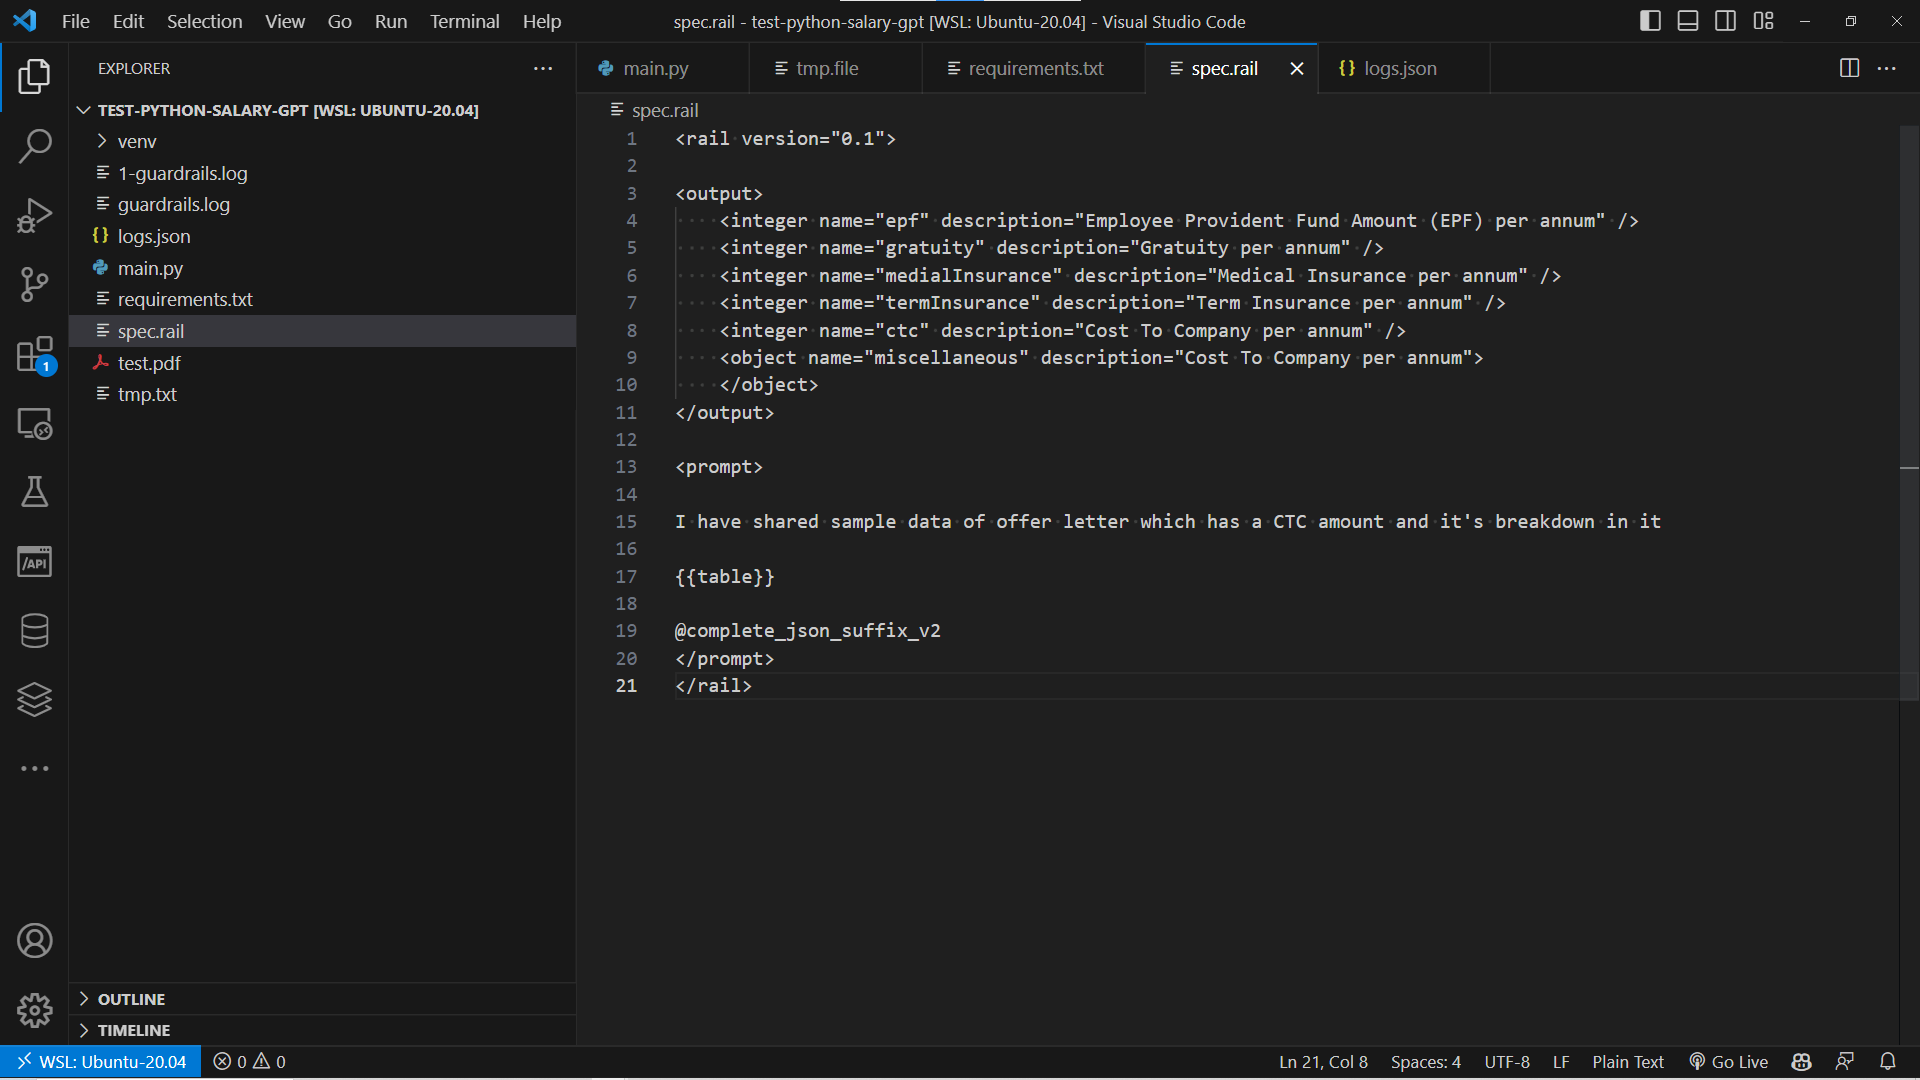Open the Terminal menu

(464, 21)
